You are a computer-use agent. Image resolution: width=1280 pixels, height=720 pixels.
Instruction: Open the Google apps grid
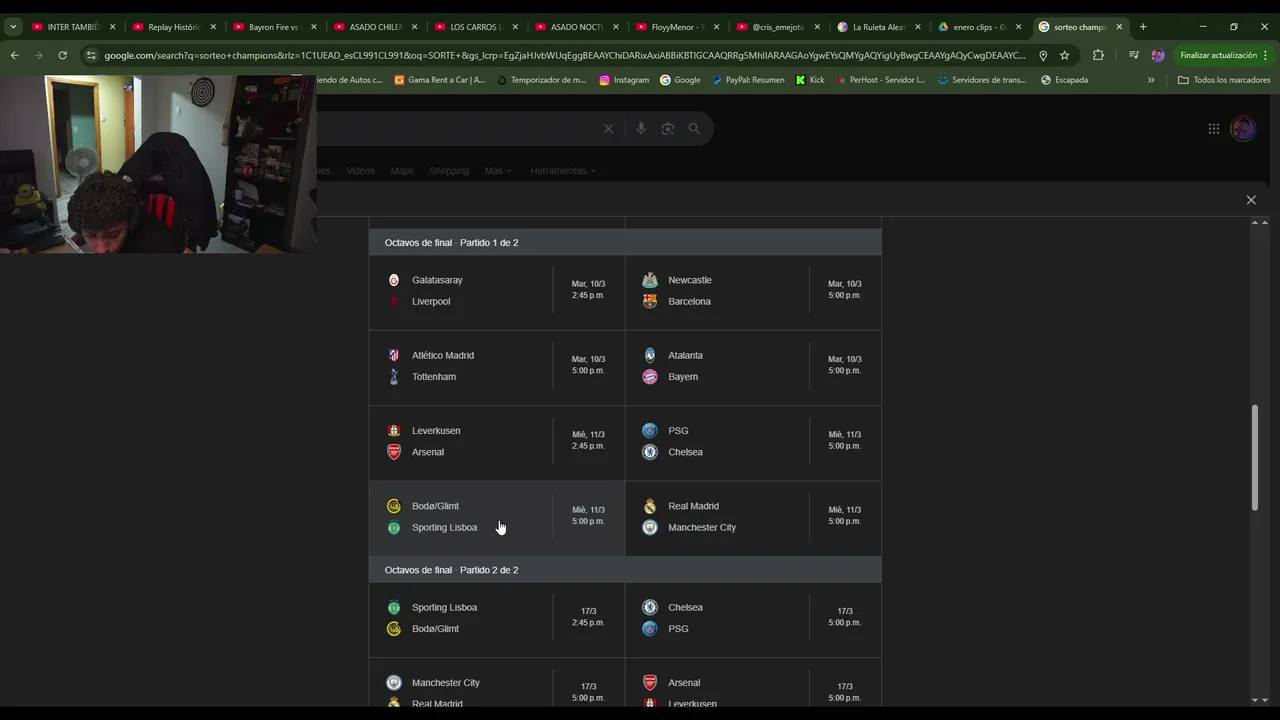tap(1213, 129)
